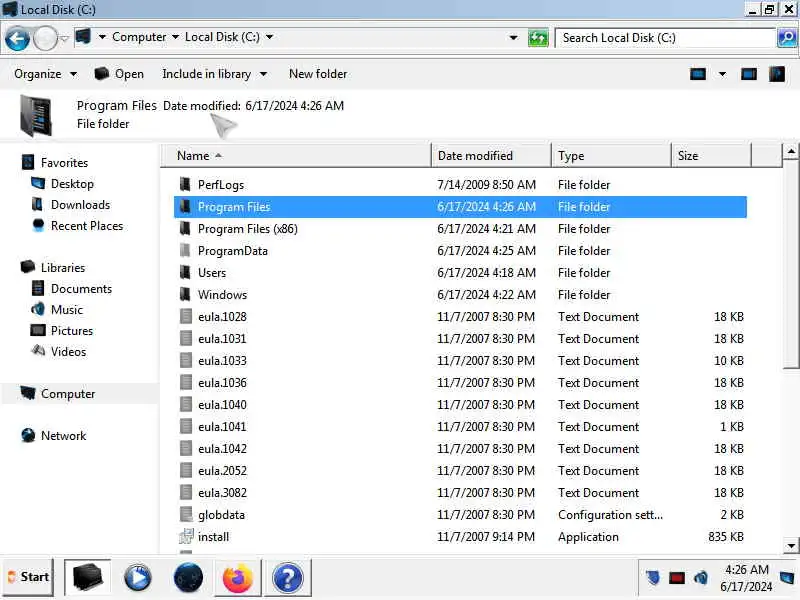Click the refresh icon beside address bar
This screenshot has width=800, height=600.
[x=538, y=38]
